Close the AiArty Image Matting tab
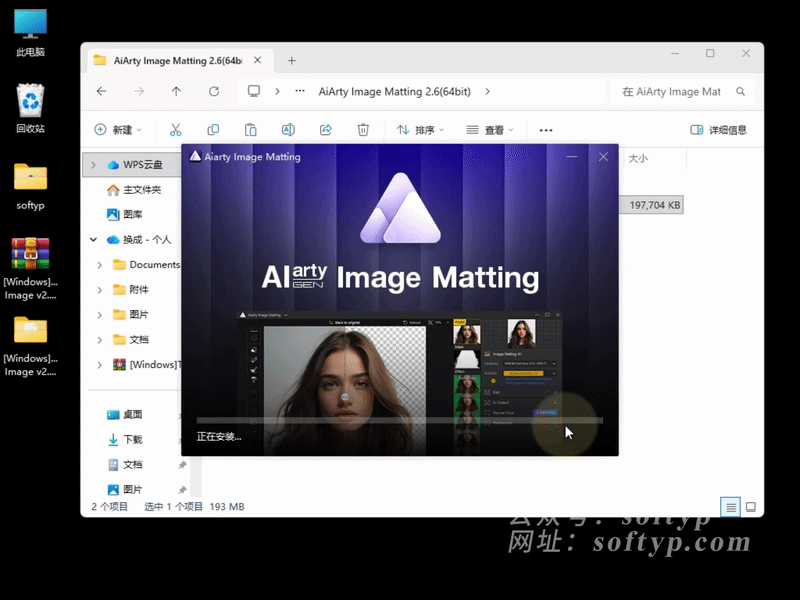 click(x=258, y=60)
